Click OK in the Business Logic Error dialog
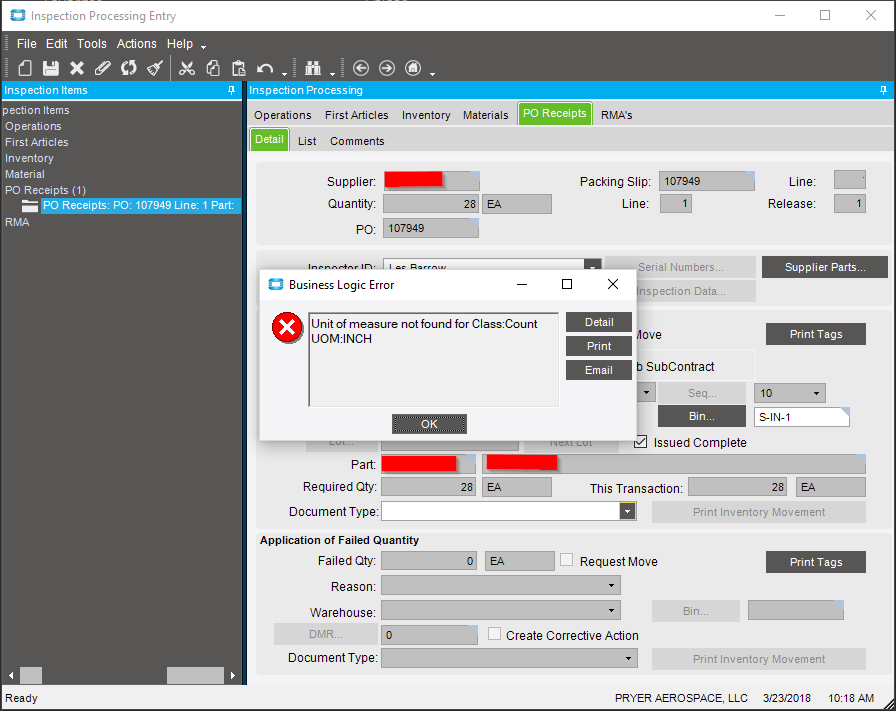This screenshot has height=711, width=896. tap(429, 424)
